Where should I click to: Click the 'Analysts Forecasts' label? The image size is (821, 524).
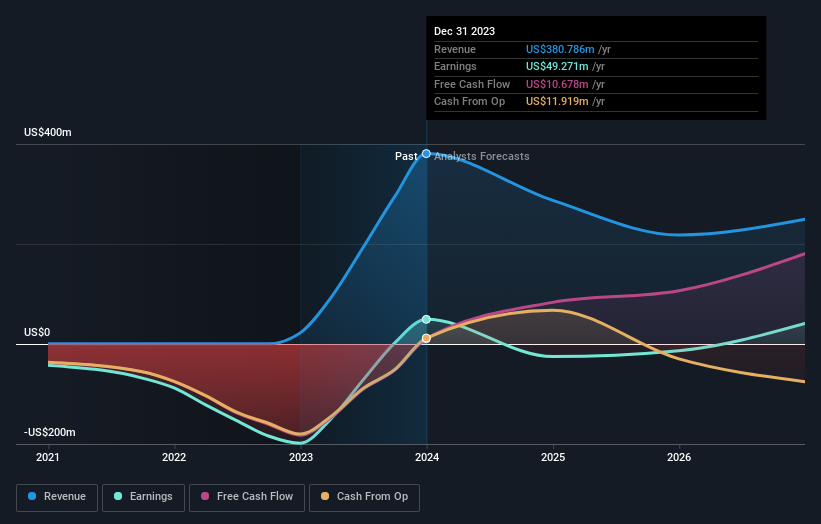482,156
